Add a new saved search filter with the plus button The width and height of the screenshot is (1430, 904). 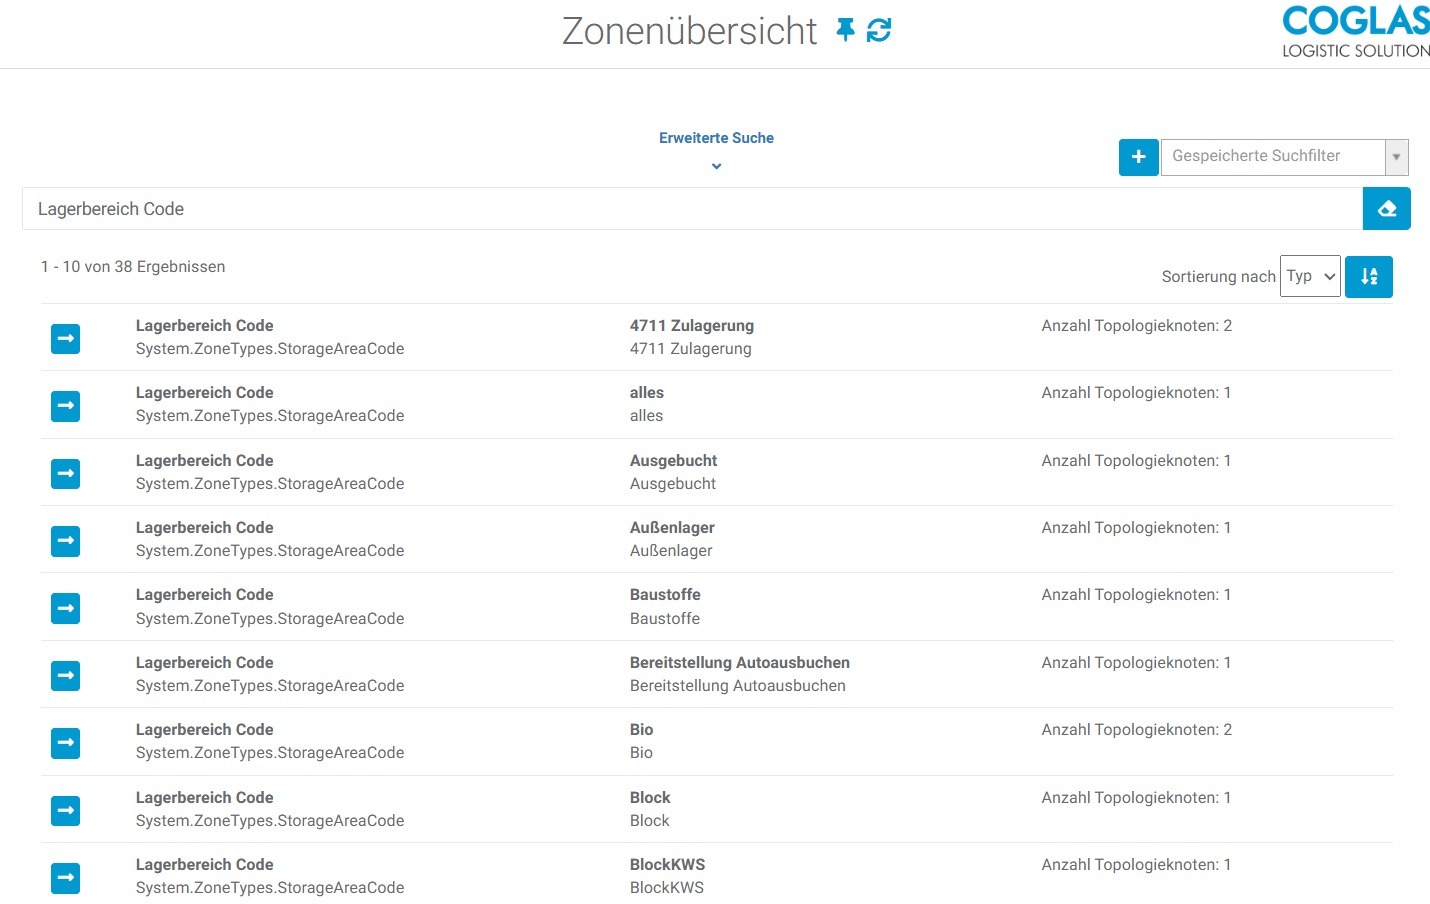1138,157
